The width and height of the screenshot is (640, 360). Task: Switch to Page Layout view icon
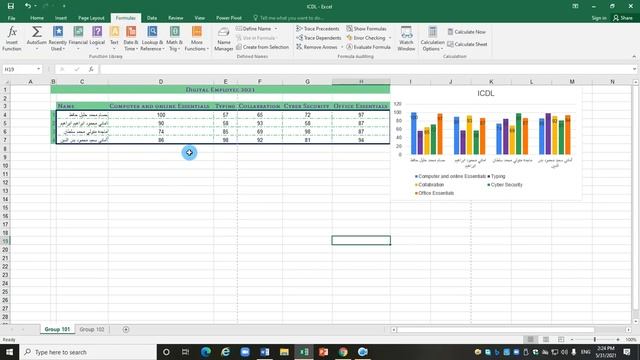[x=546, y=340]
